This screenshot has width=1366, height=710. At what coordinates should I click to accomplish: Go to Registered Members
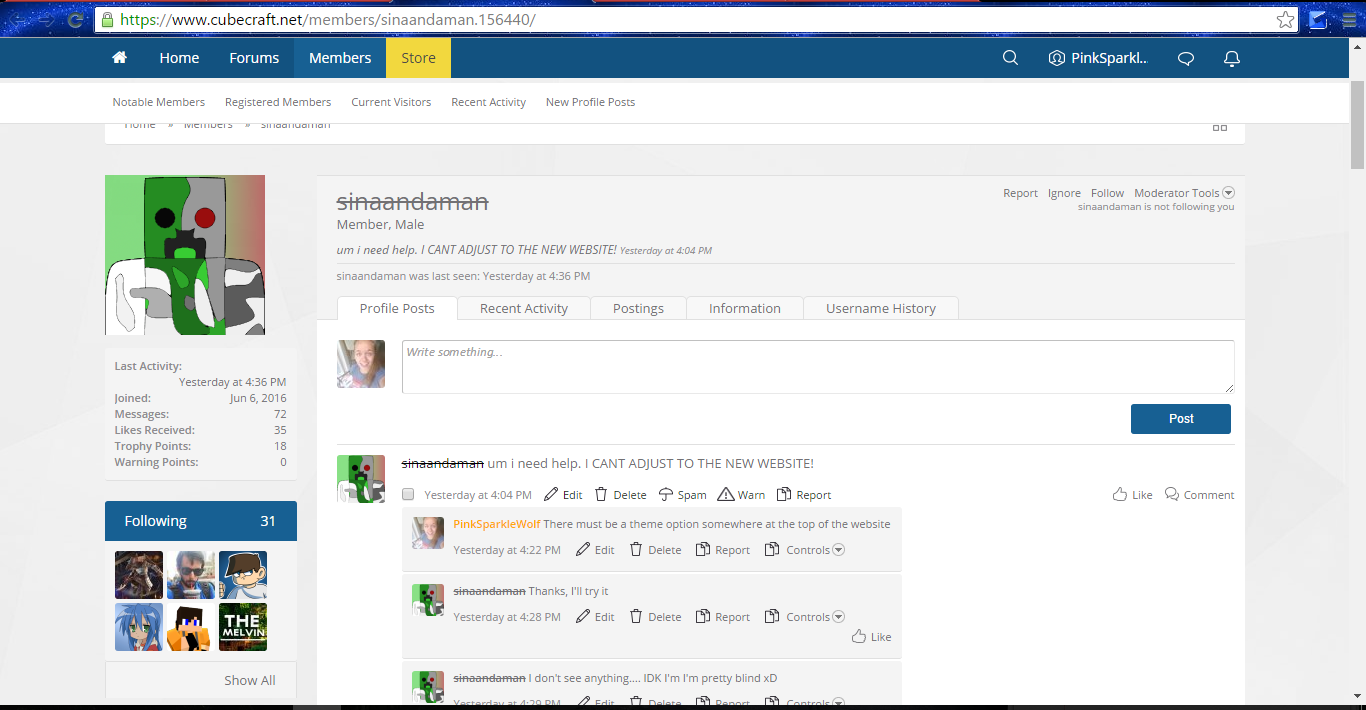coord(278,102)
